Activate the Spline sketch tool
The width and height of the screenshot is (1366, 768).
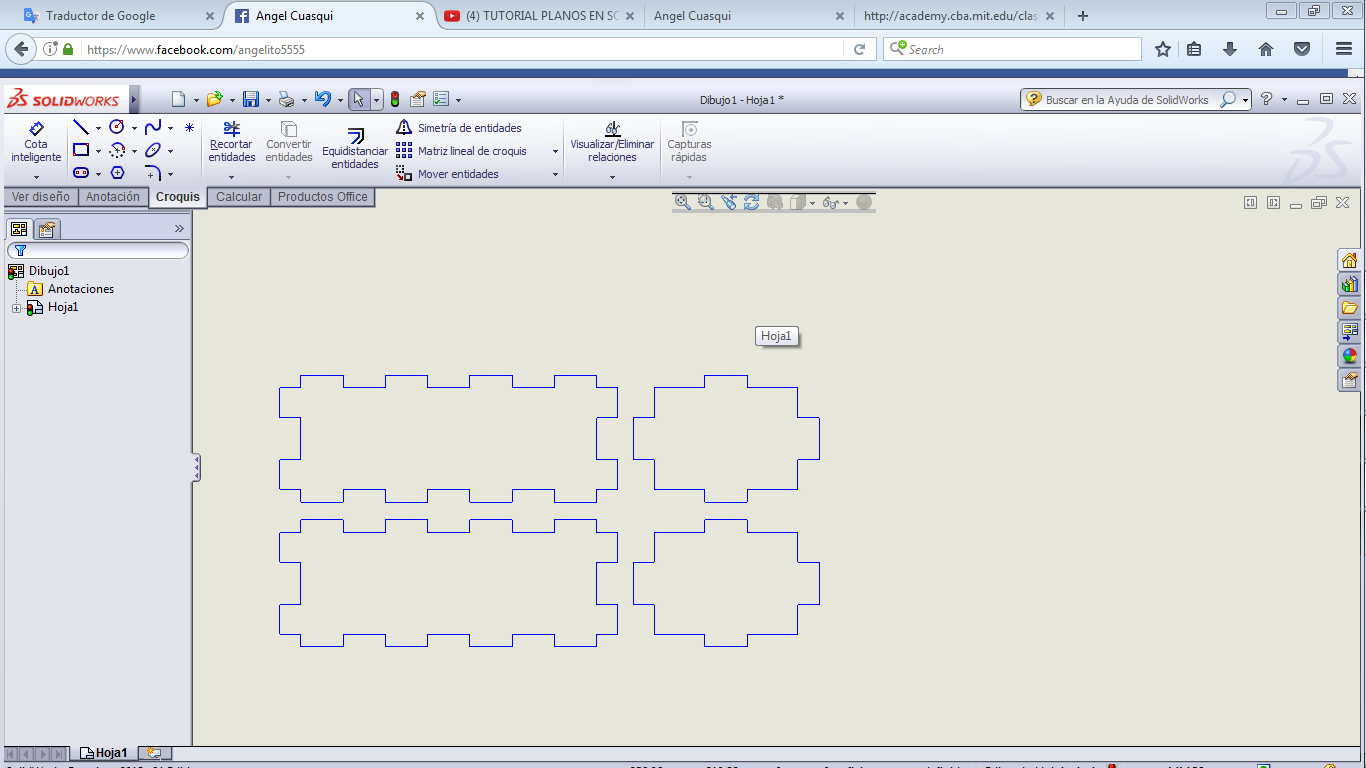[153, 127]
